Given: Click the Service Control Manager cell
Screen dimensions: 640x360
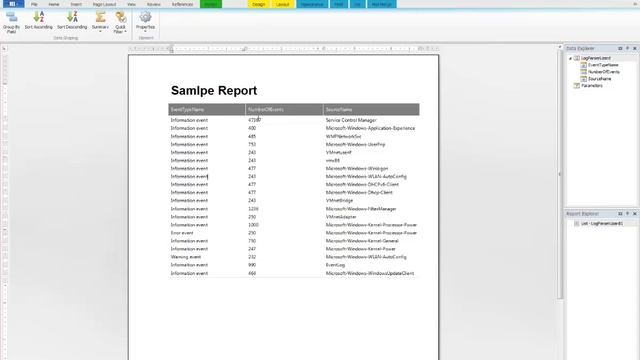Looking at the screenshot, I should (x=351, y=120).
